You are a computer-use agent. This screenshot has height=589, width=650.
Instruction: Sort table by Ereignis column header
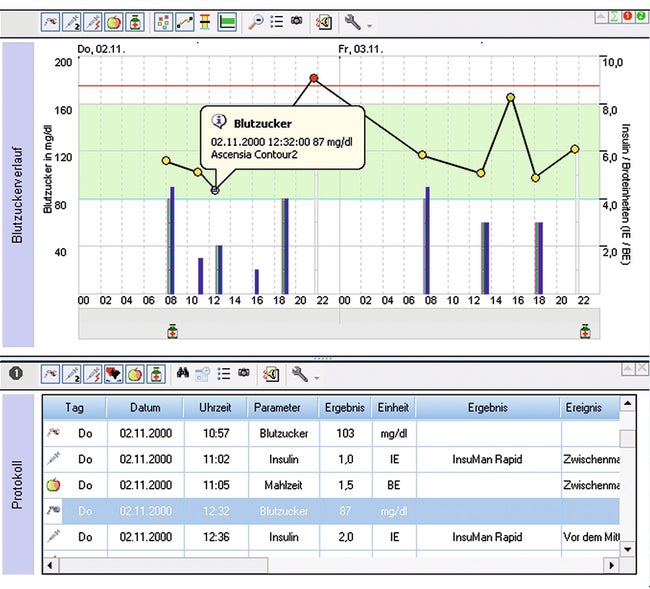tap(589, 407)
